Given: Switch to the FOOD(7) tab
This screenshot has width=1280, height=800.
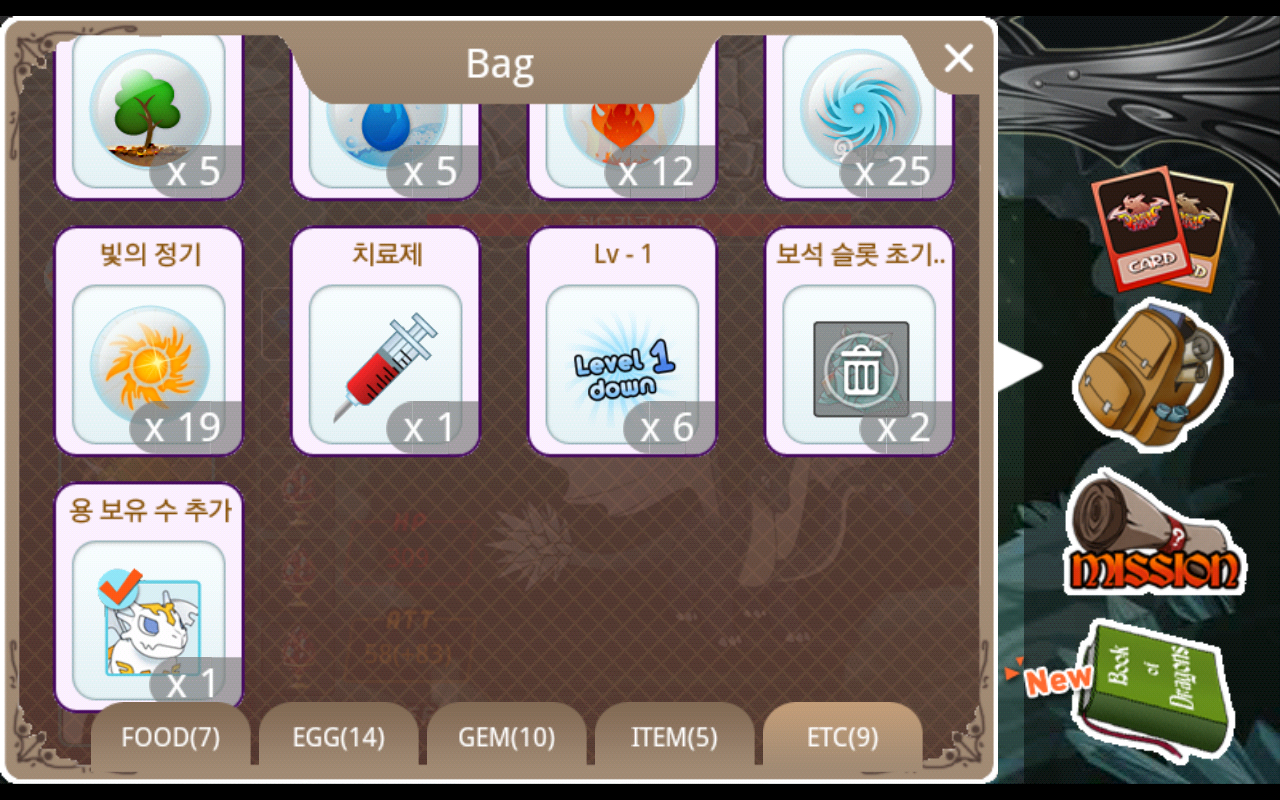Looking at the screenshot, I should click(x=171, y=738).
